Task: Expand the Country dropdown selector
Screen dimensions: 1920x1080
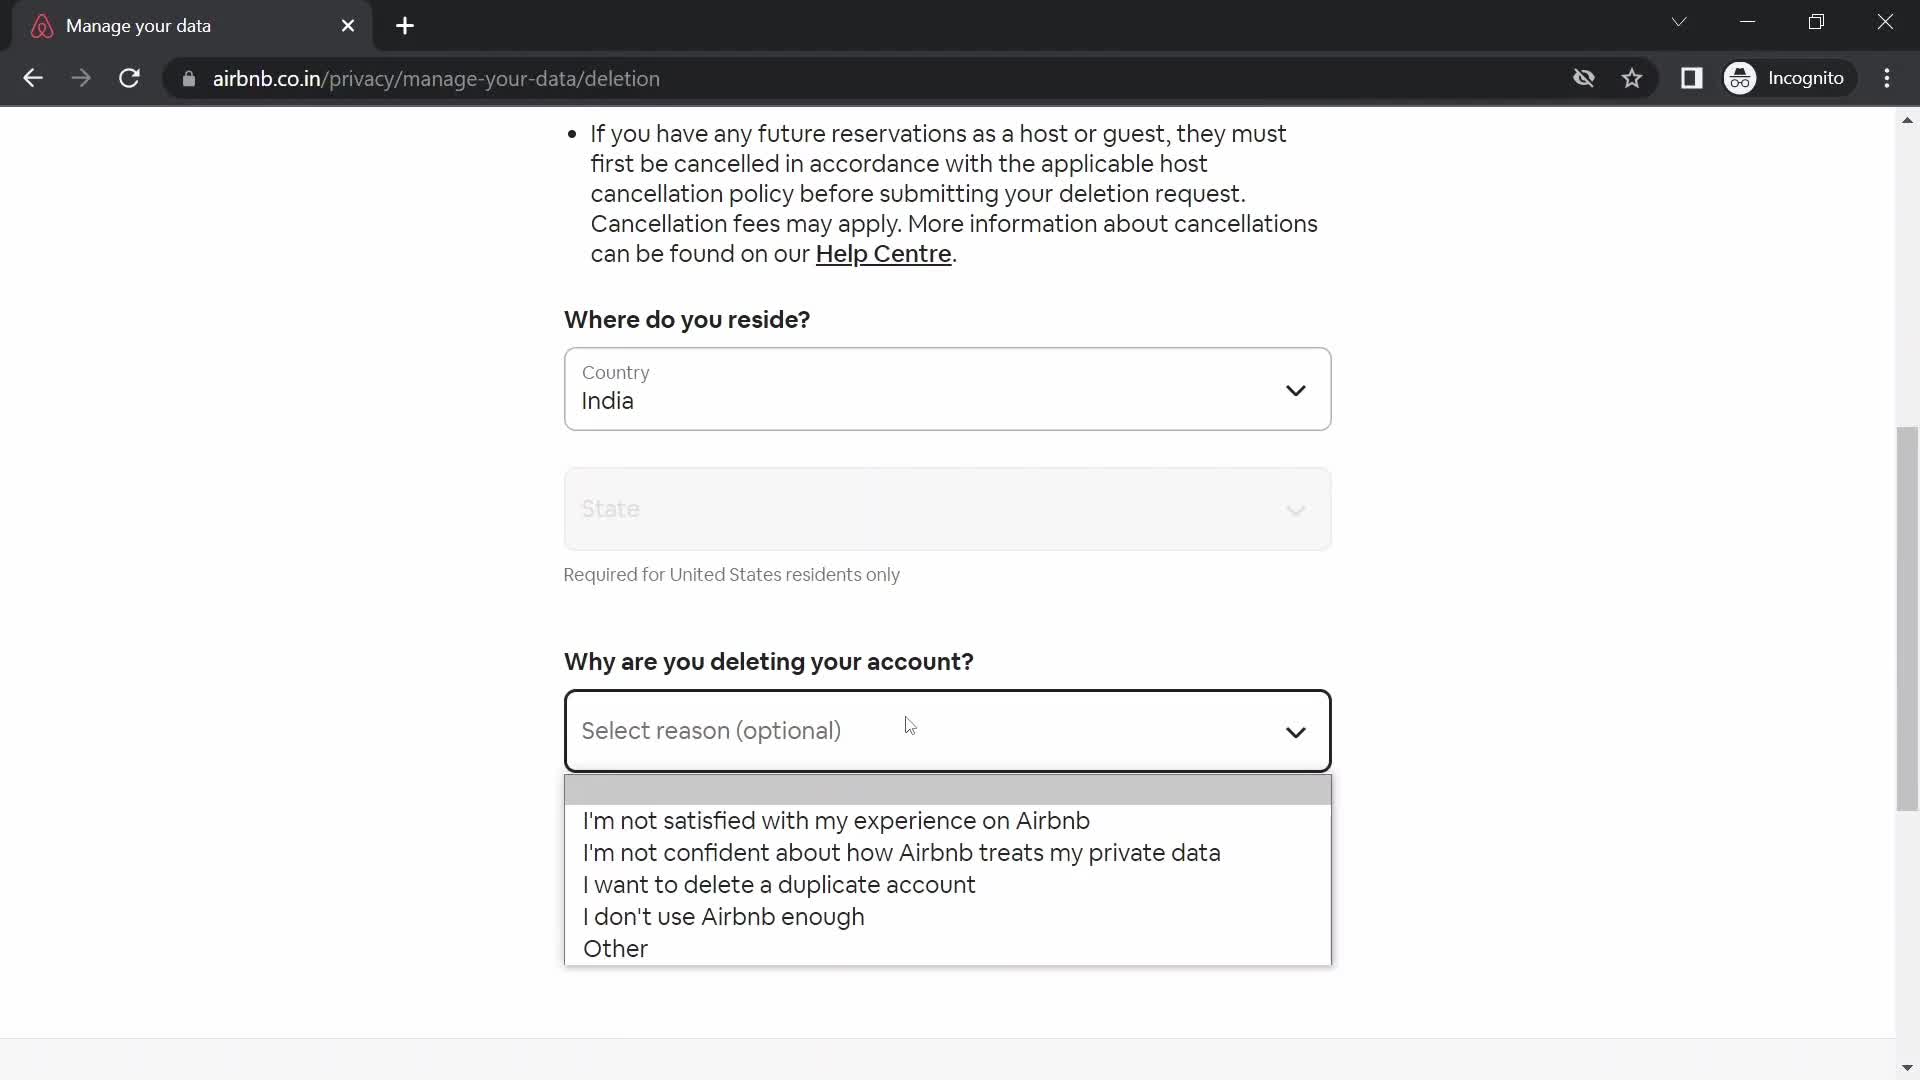Action: [x=948, y=389]
